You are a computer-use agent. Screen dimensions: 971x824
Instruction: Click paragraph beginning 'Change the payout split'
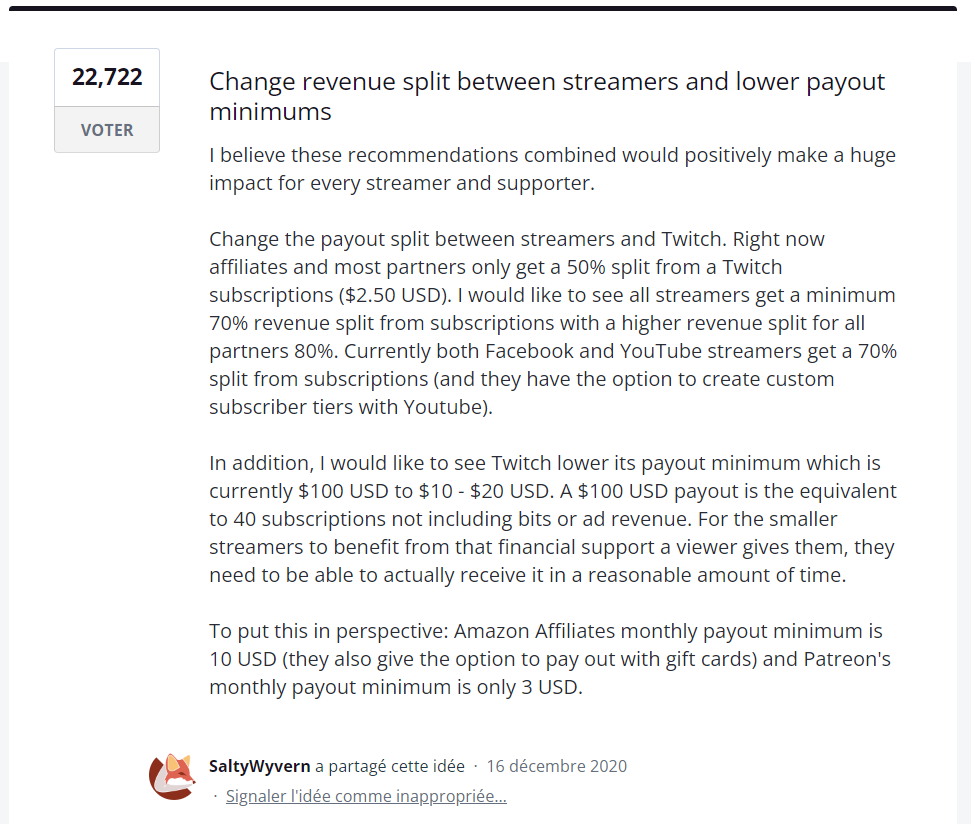(x=552, y=323)
